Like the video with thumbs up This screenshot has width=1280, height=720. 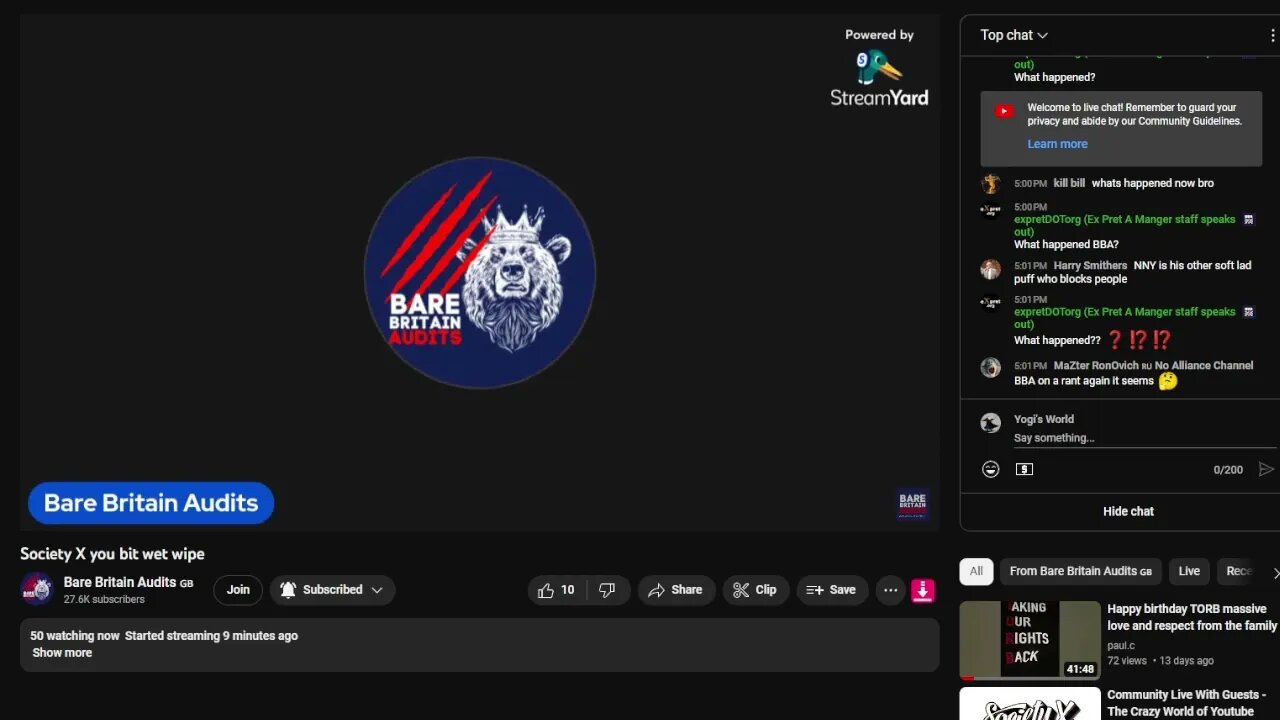pos(555,590)
